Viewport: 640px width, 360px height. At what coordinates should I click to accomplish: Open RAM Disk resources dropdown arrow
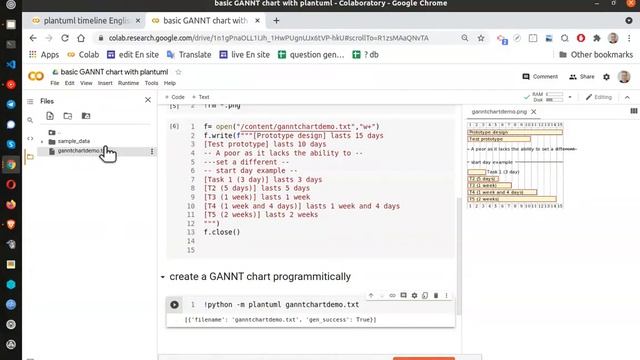[570, 97]
